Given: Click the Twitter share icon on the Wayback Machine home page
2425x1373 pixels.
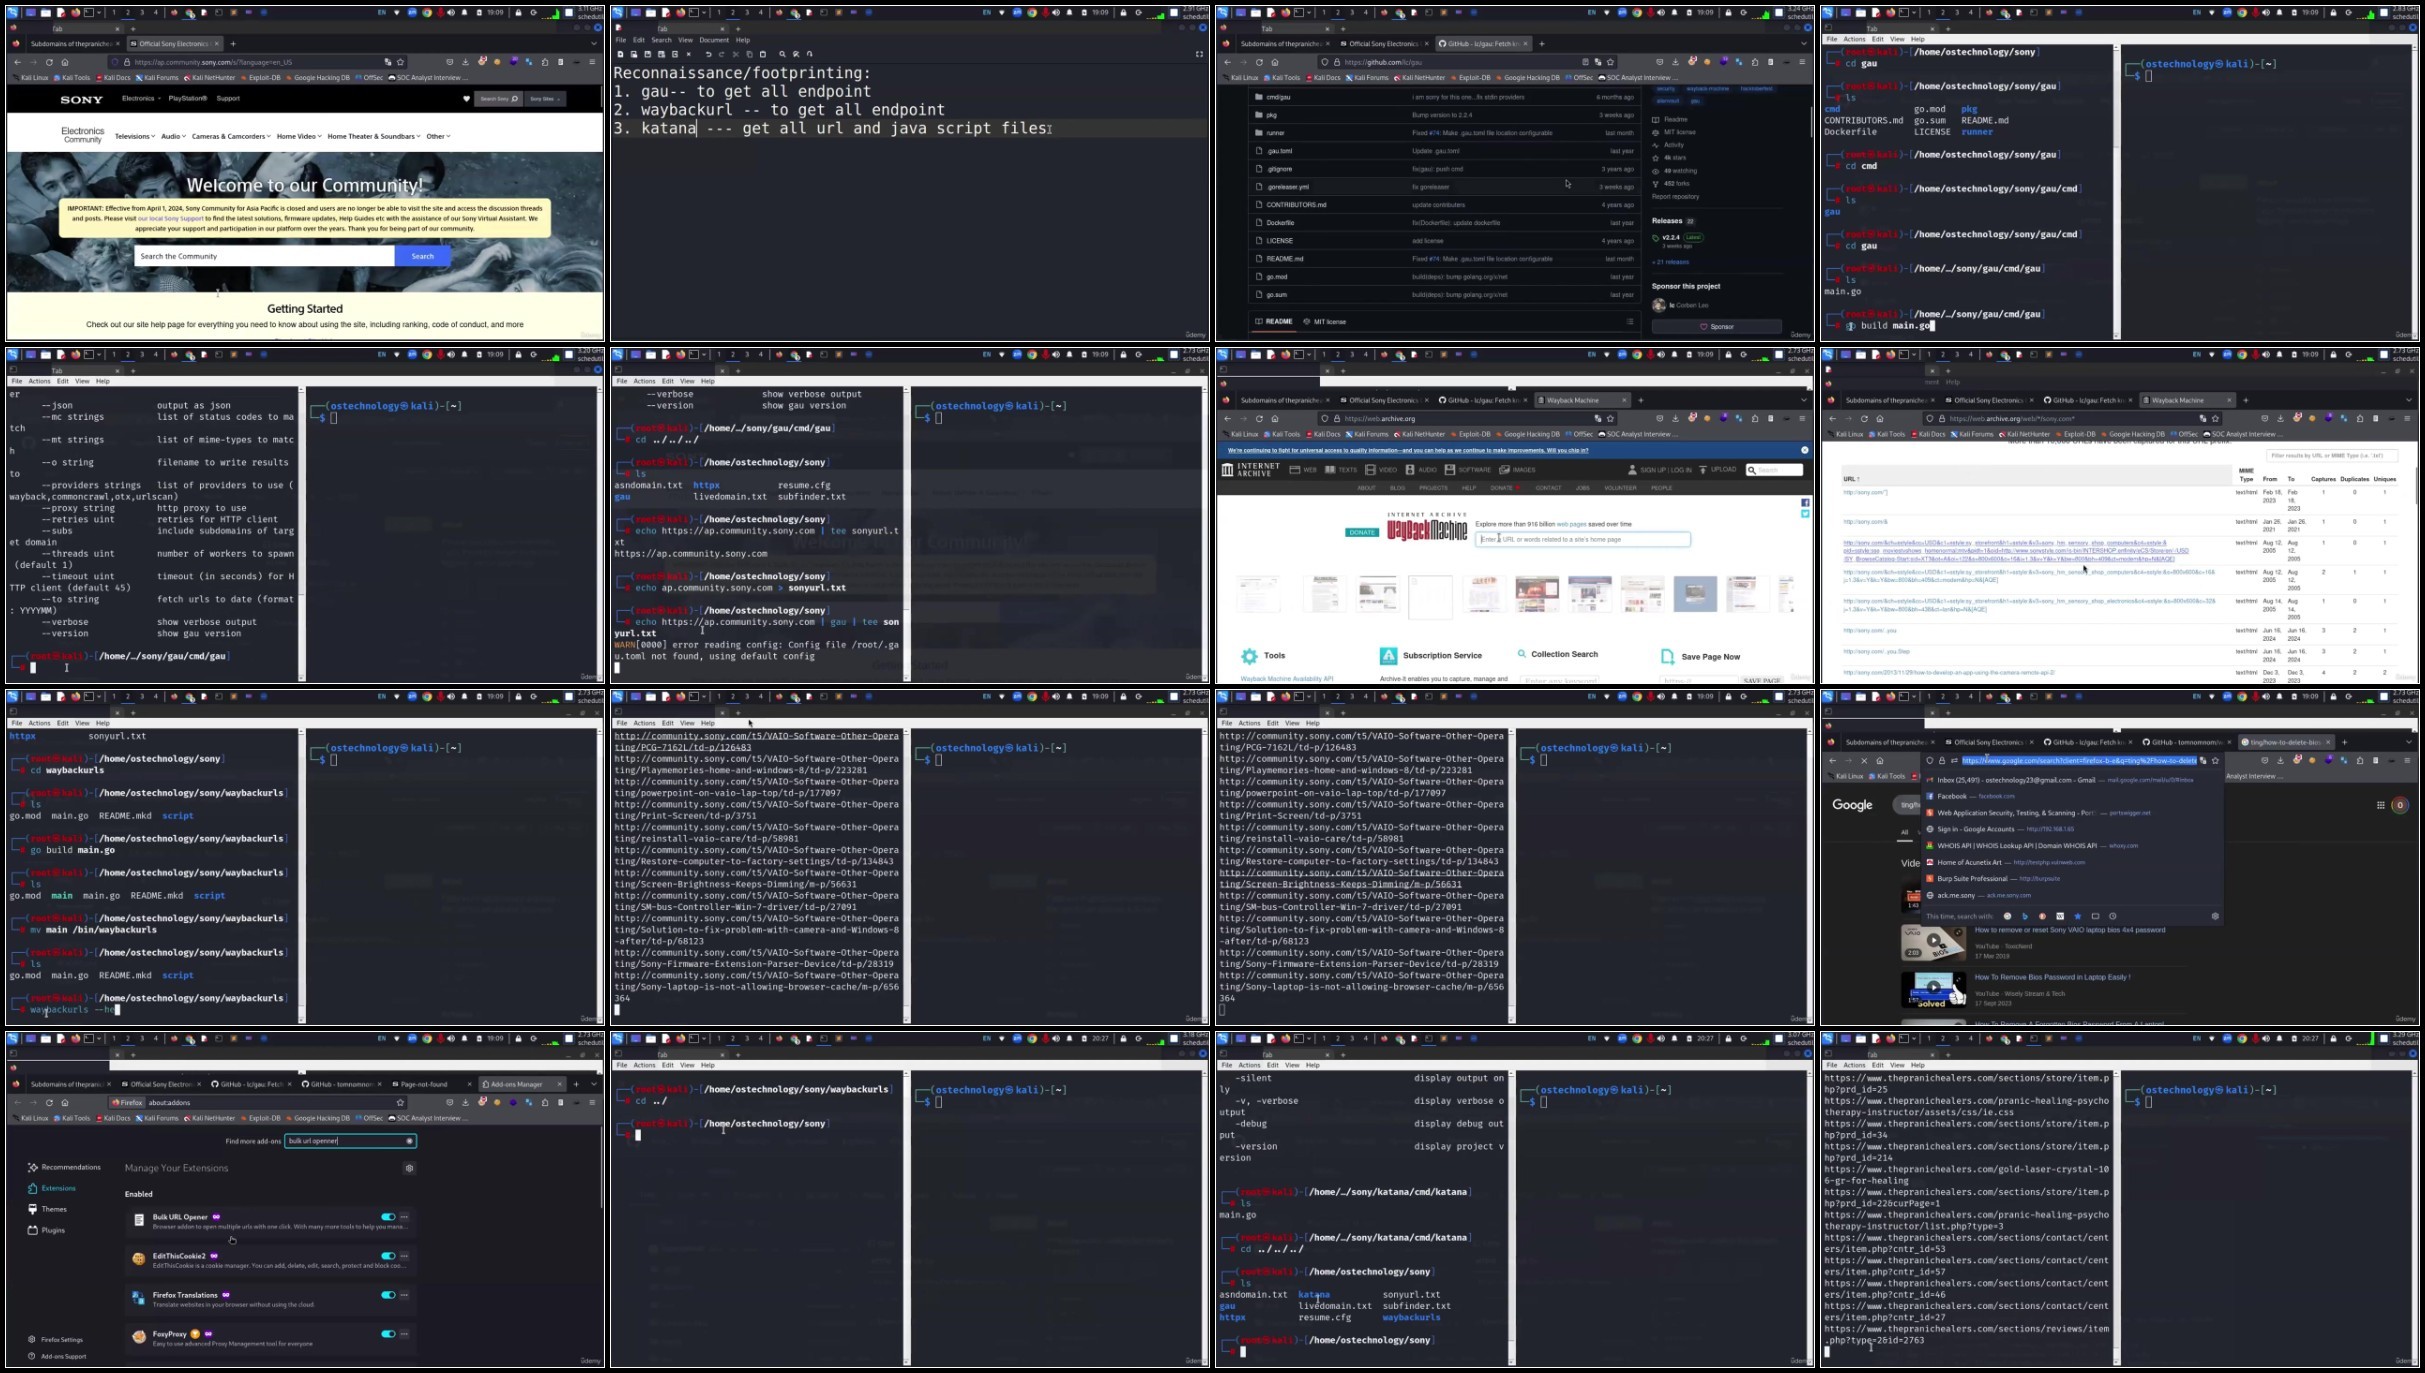Looking at the screenshot, I should point(1805,514).
